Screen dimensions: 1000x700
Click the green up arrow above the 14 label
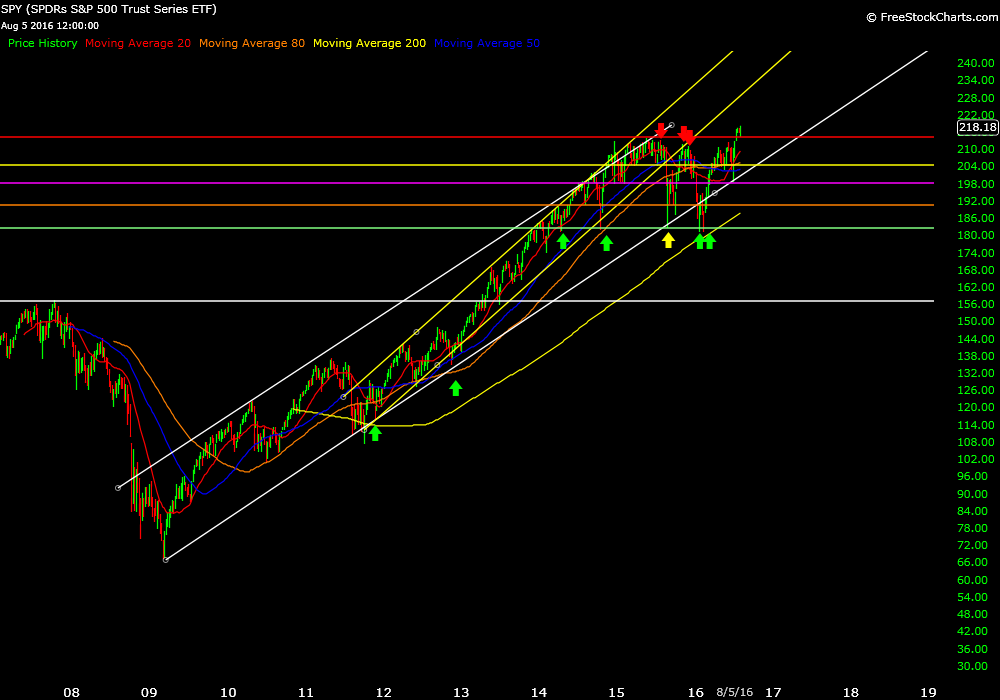563,241
